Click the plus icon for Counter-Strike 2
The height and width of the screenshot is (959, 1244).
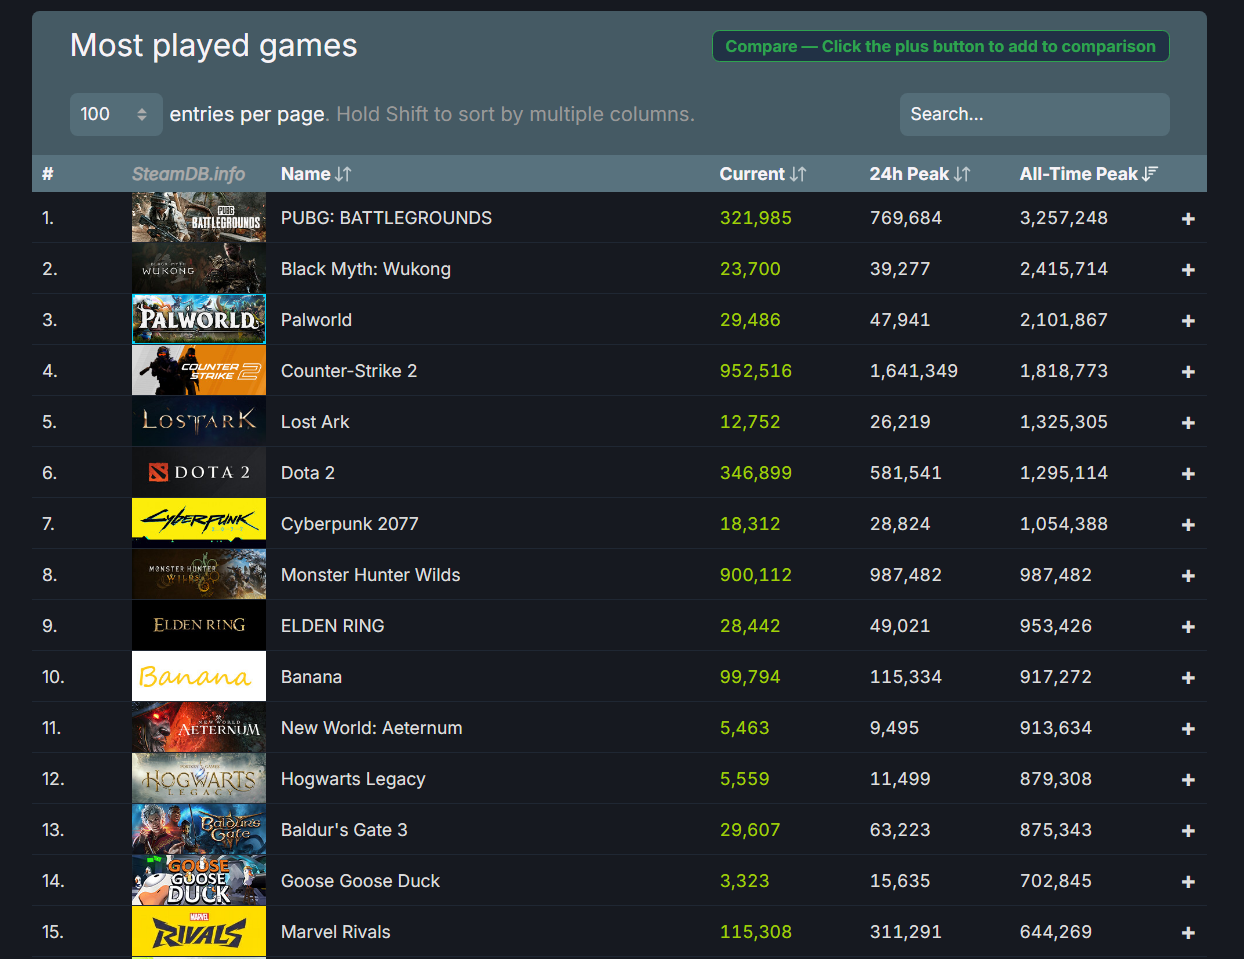1188,372
